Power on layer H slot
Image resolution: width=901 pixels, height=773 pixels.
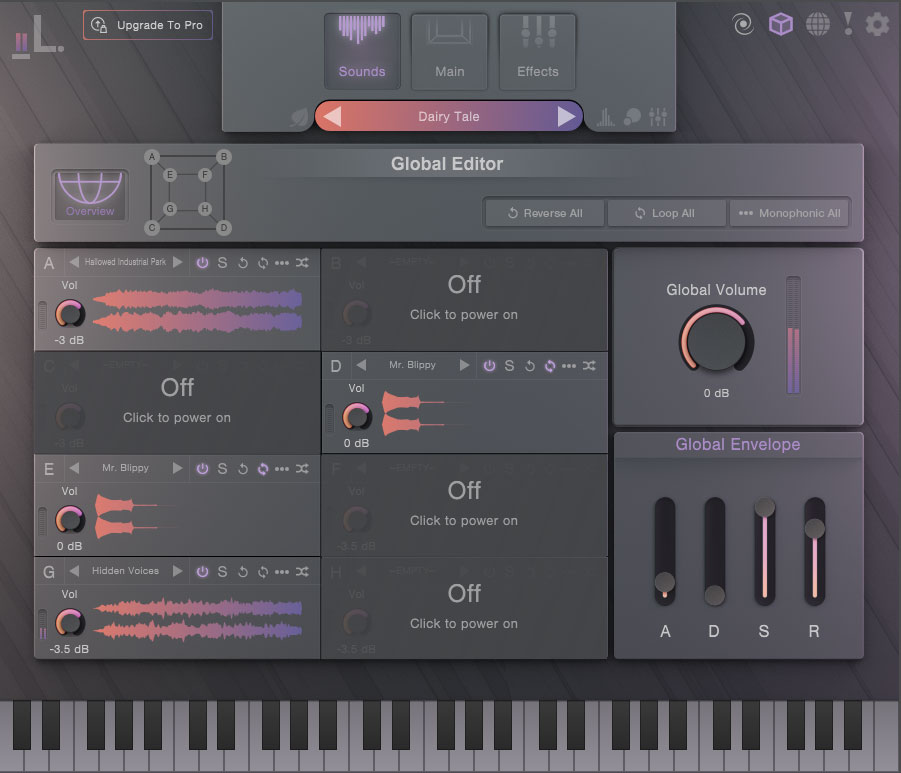pos(464,608)
